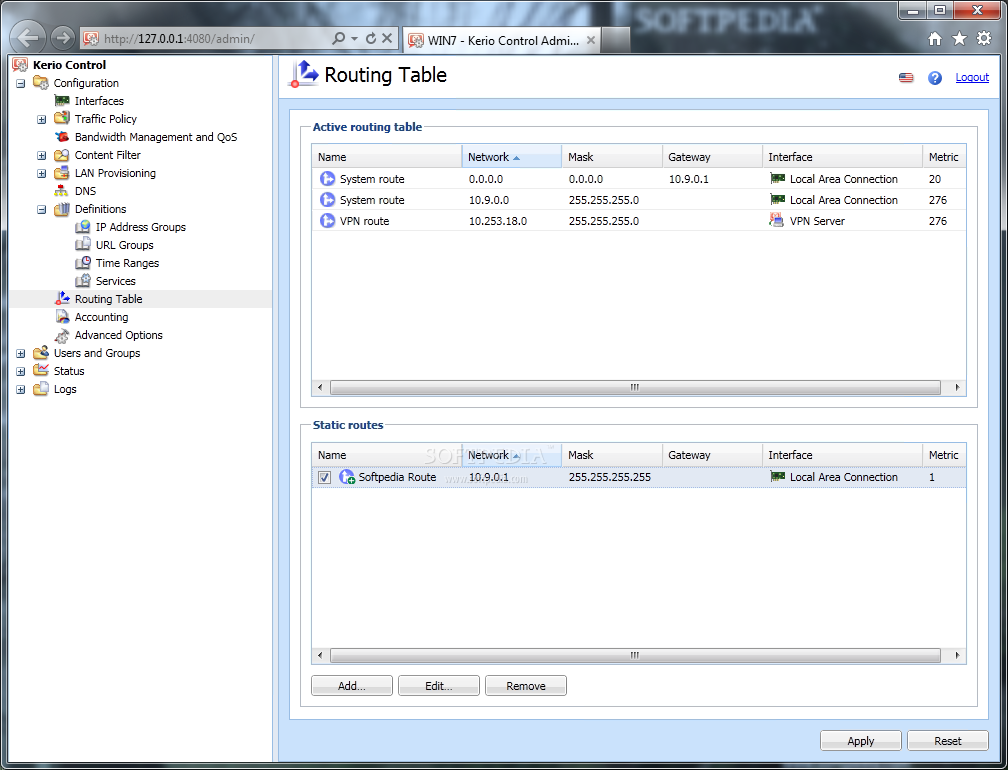Click the Remove button

coord(525,686)
